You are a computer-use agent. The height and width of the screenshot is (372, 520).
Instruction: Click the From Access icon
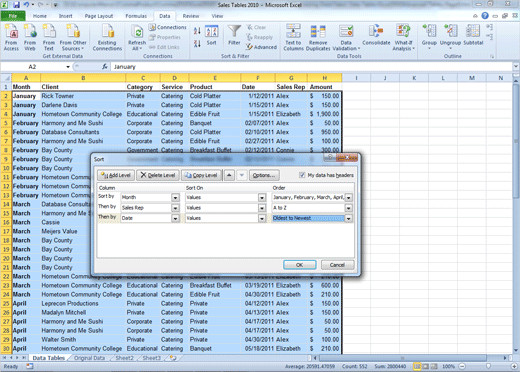pyautogui.click(x=11, y=37)
